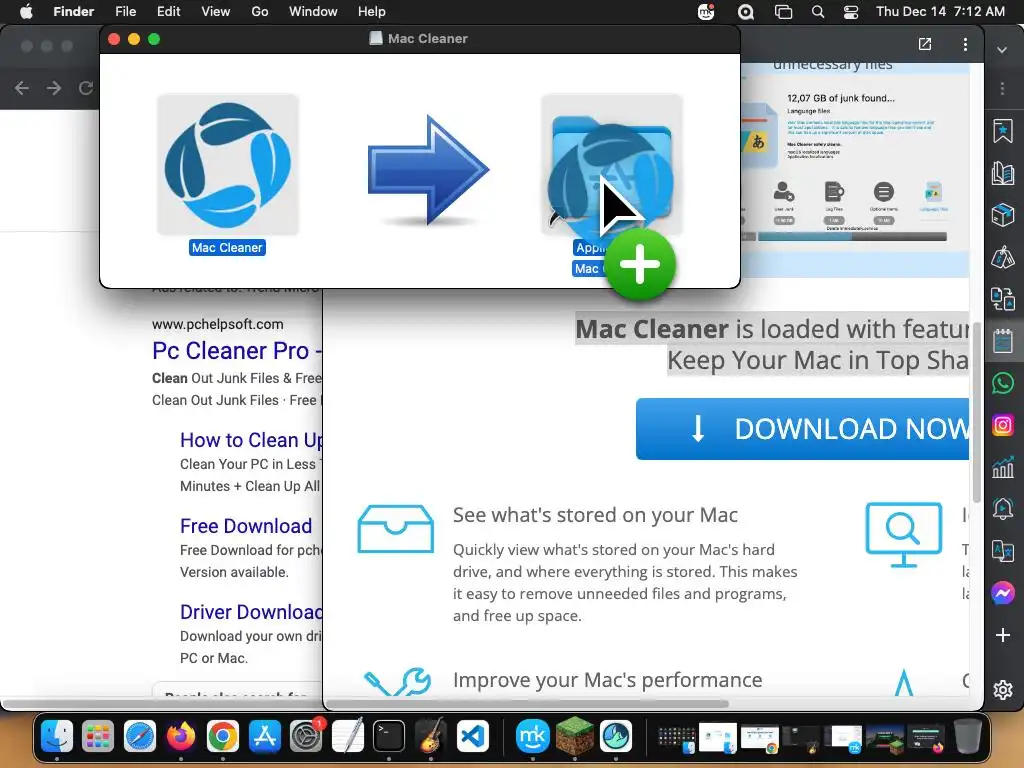This screenshot has width=1024, height=768.
Task: Open Instagram from the browser sidebar
Action: click(1002, 425)
